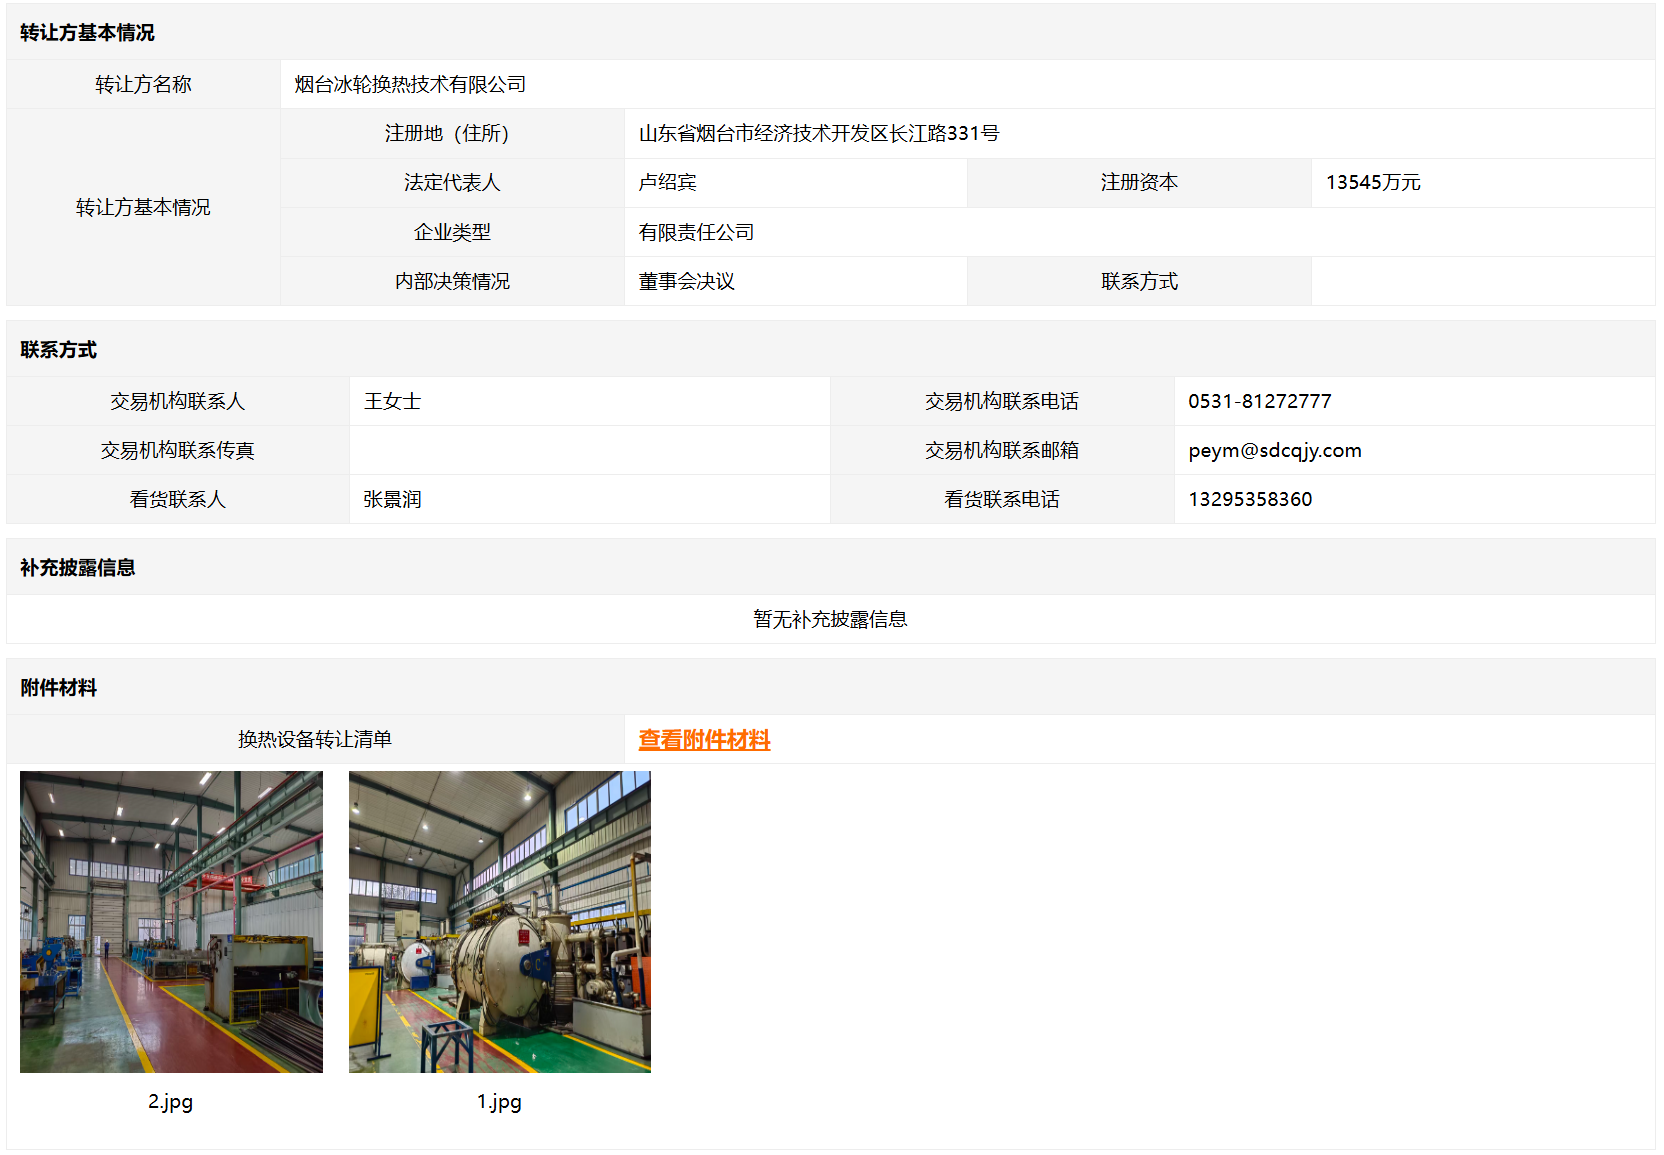Click the phone number 0531-81272777
Image resolution: width=1664 pixels, height=1155 pixels.
click(1259, 402)
